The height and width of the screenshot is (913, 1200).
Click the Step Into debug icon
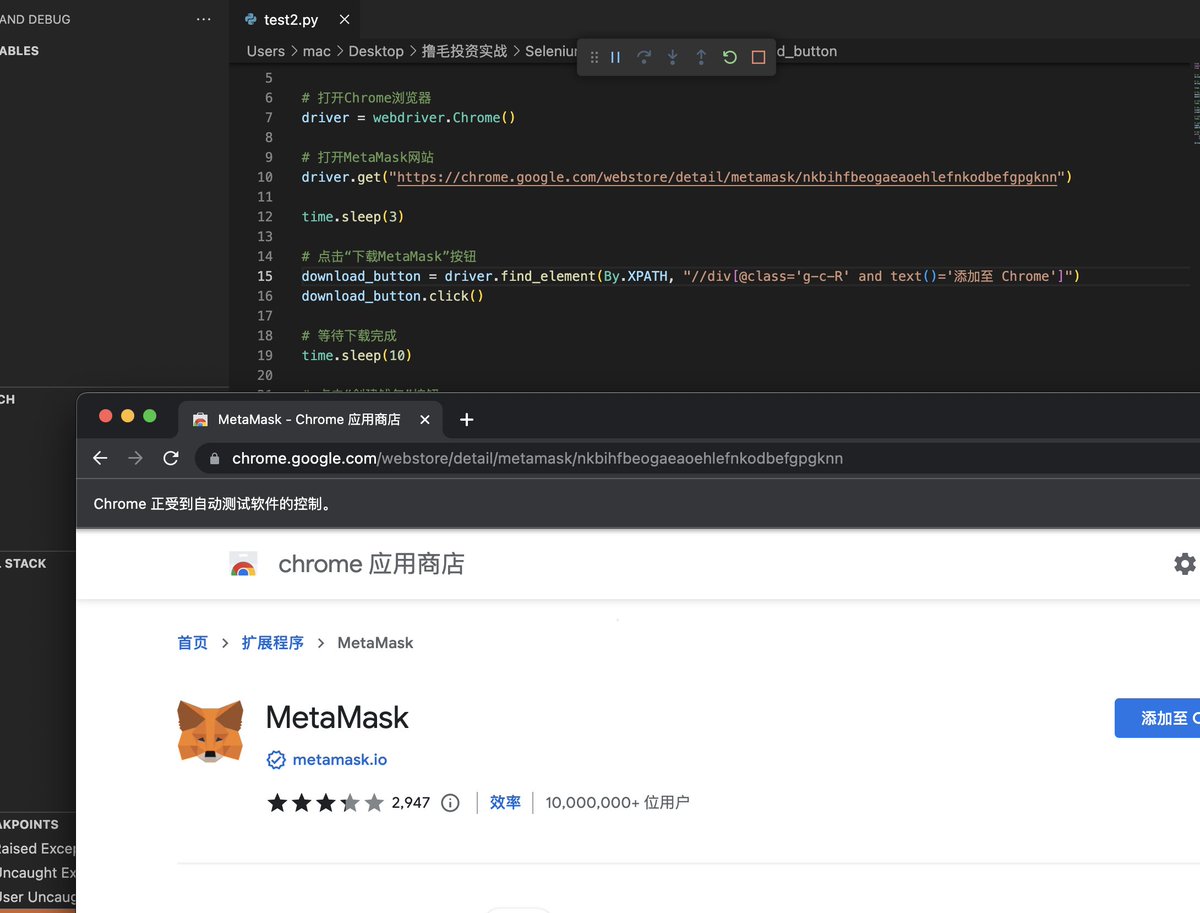672,58
